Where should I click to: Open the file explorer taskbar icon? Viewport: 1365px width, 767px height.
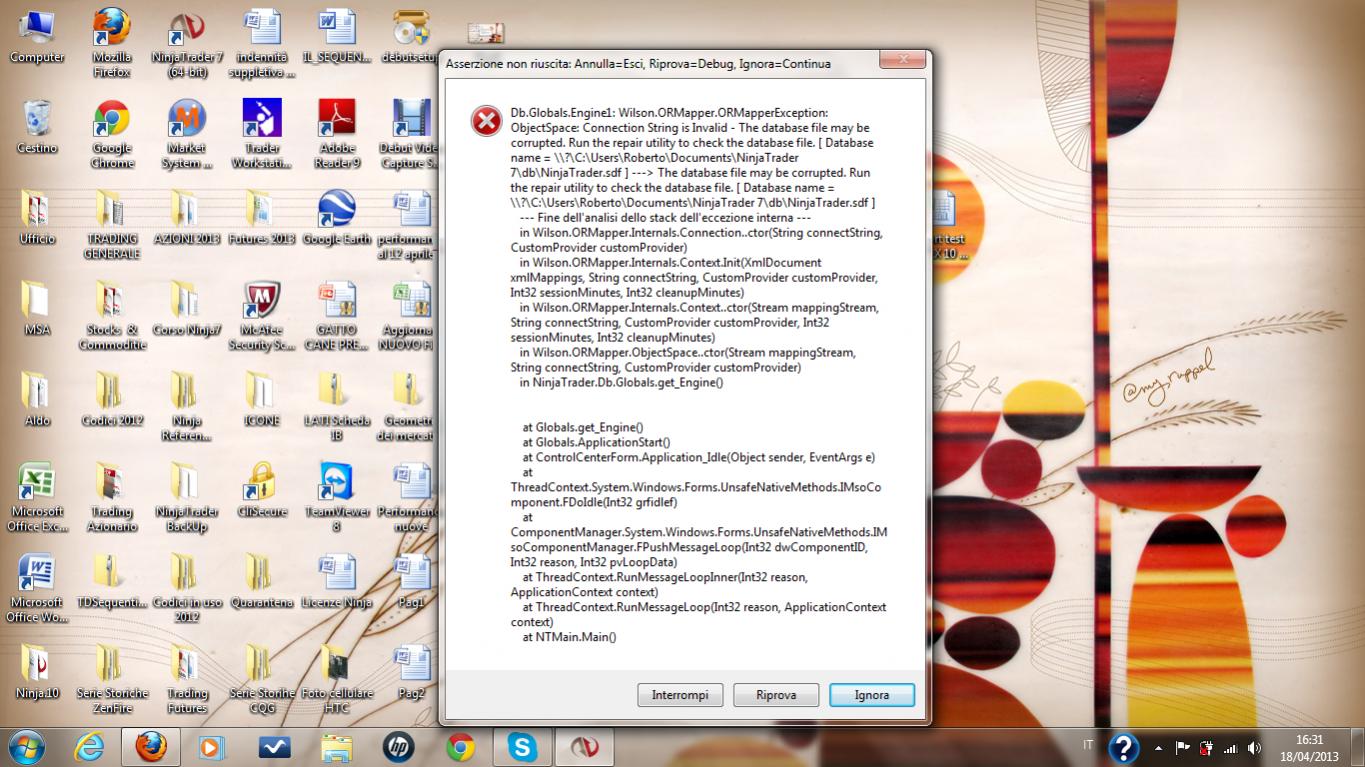point(336,746)
